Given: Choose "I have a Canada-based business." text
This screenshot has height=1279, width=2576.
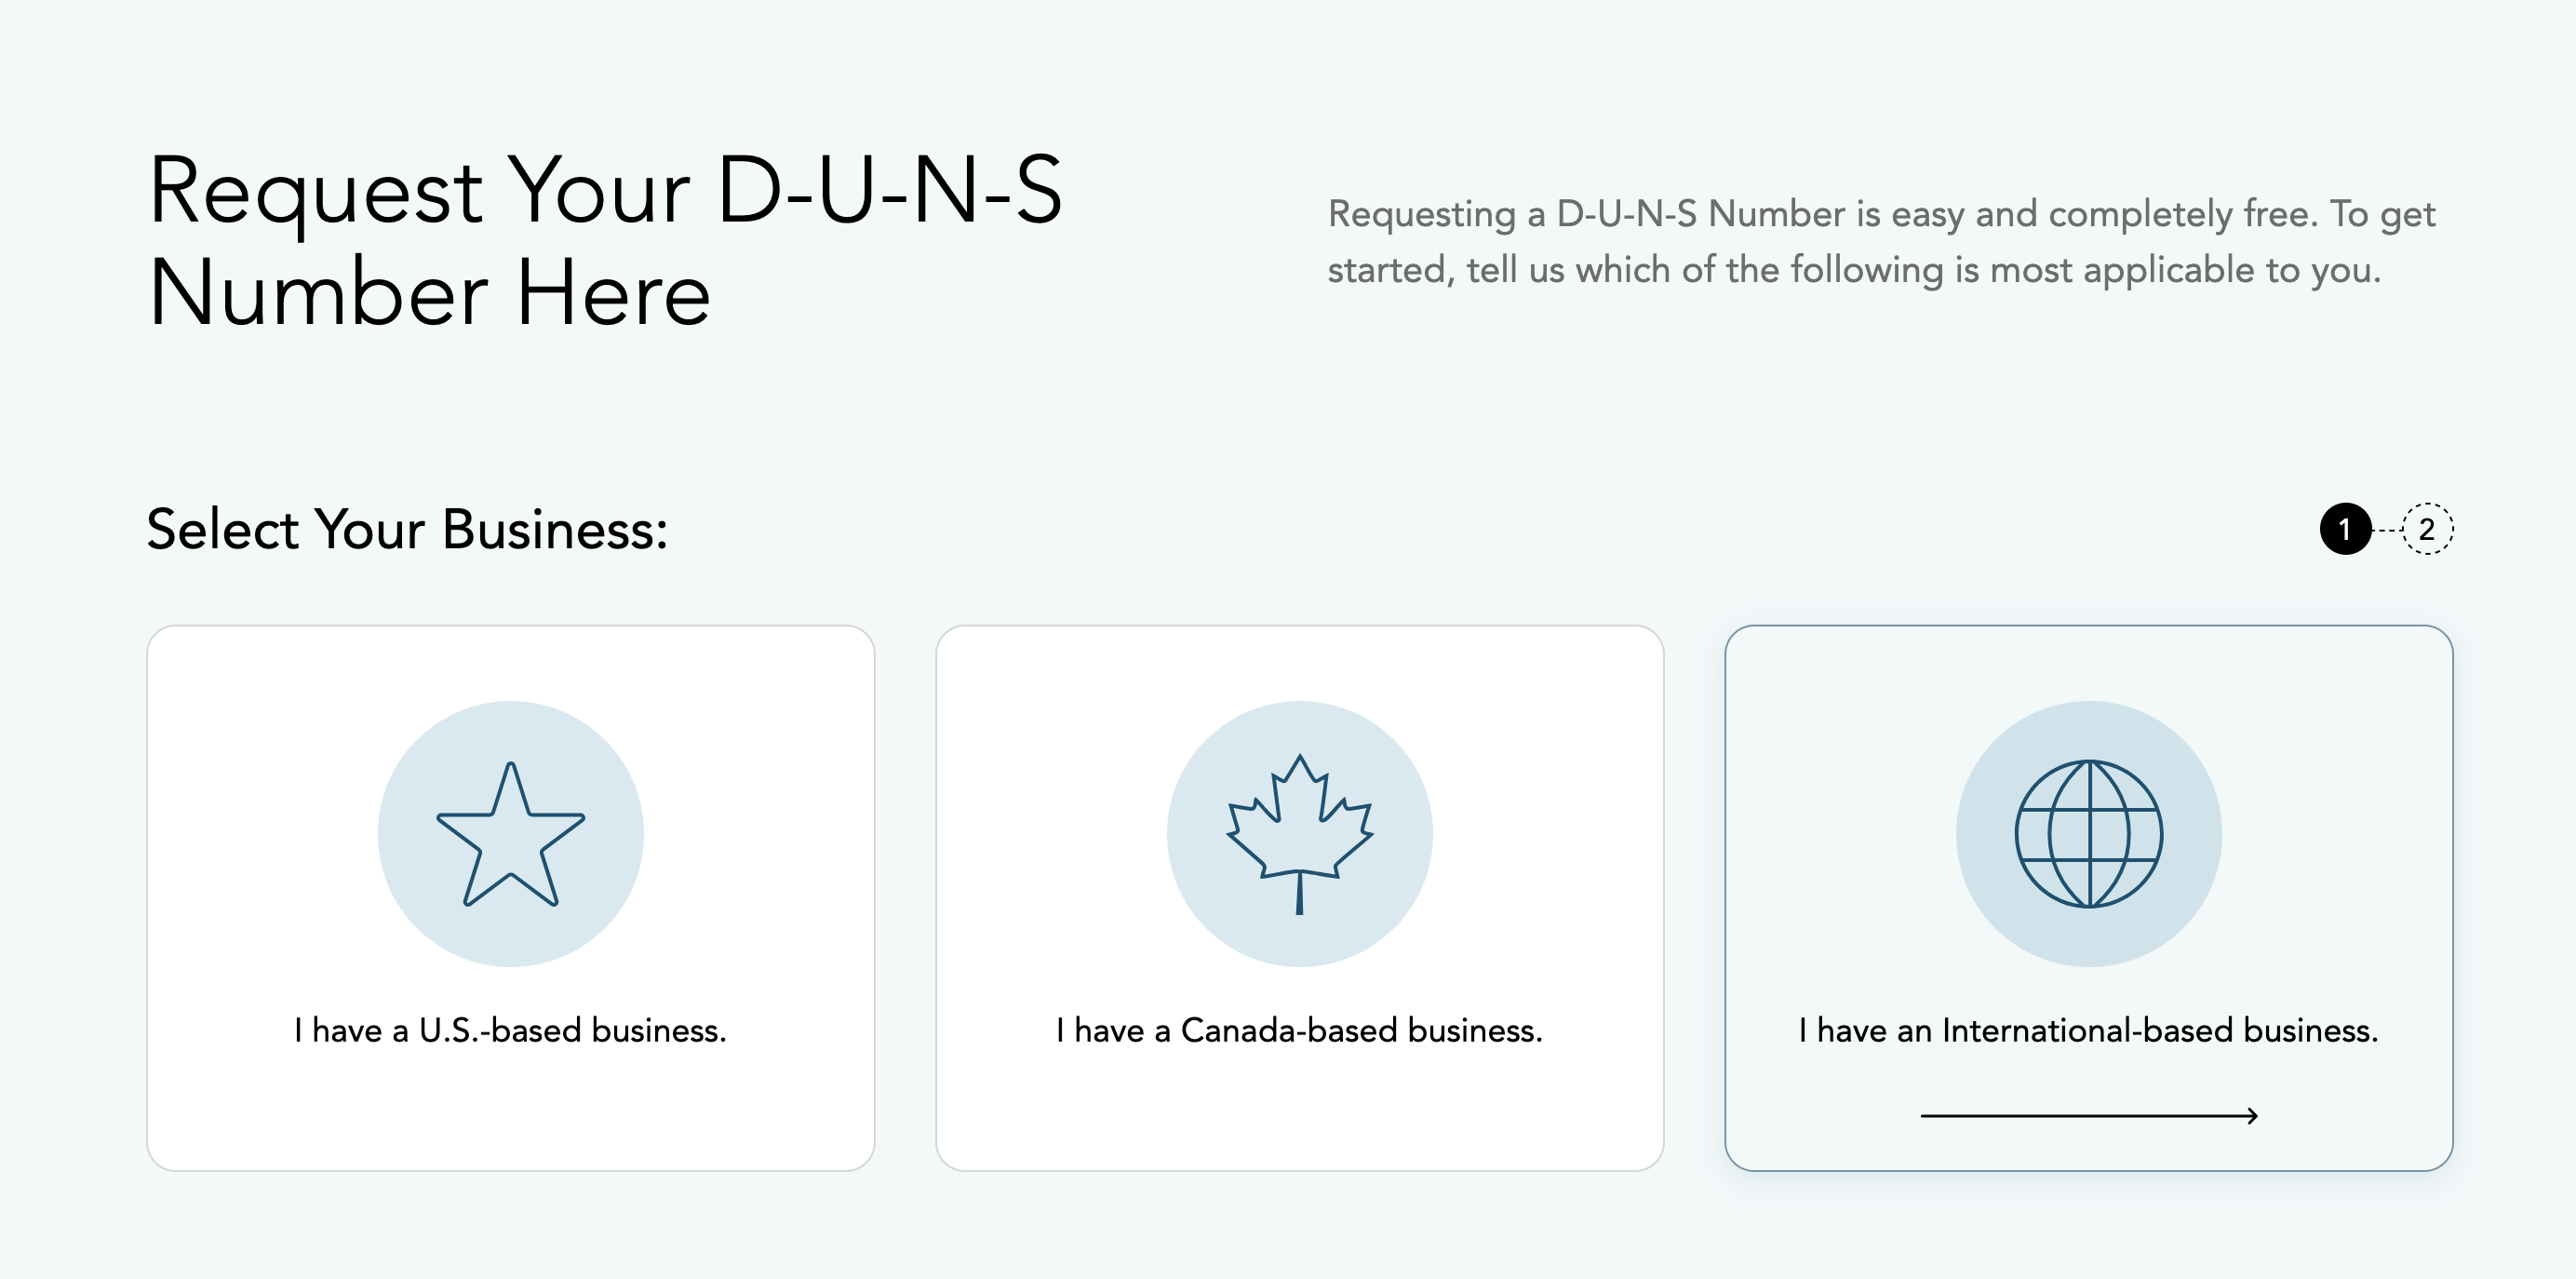Looking at the screenshot, I should tap(1299, 1030).
